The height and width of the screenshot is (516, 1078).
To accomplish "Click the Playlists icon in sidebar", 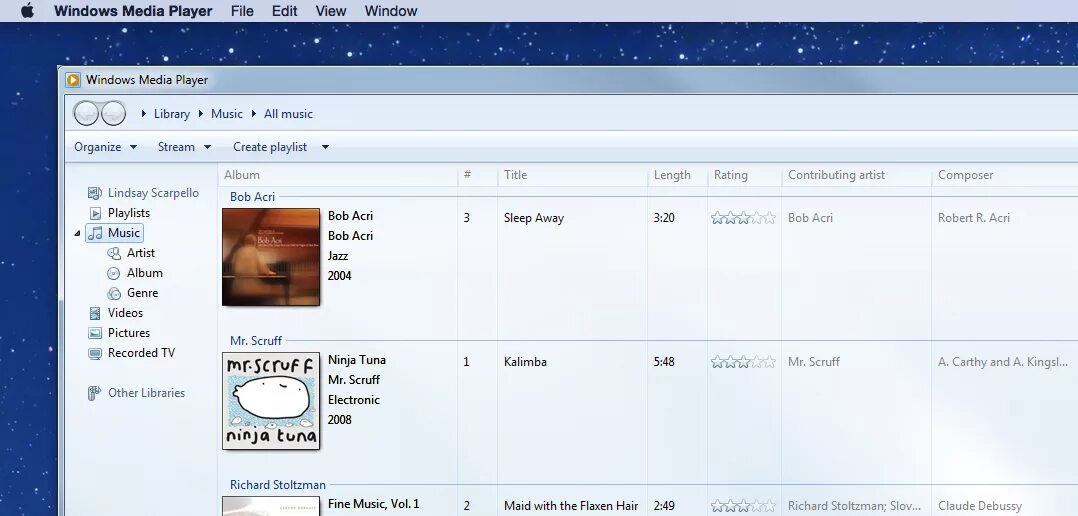I will tap(96, 214).
